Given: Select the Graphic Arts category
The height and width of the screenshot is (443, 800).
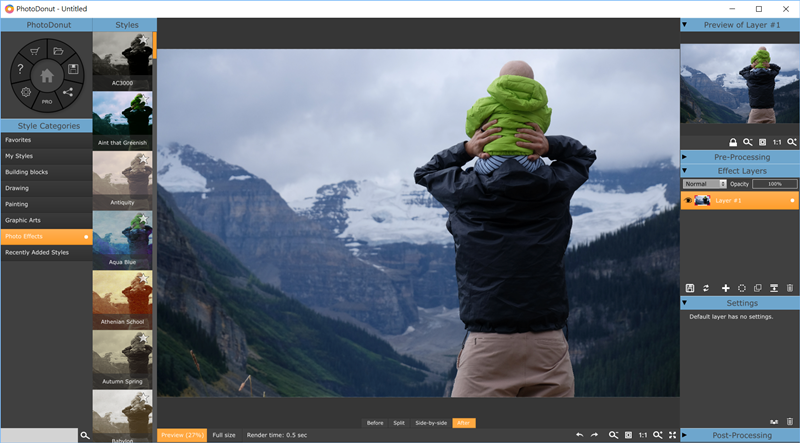Looking at the screenshot, I should [x=46, y=220].
